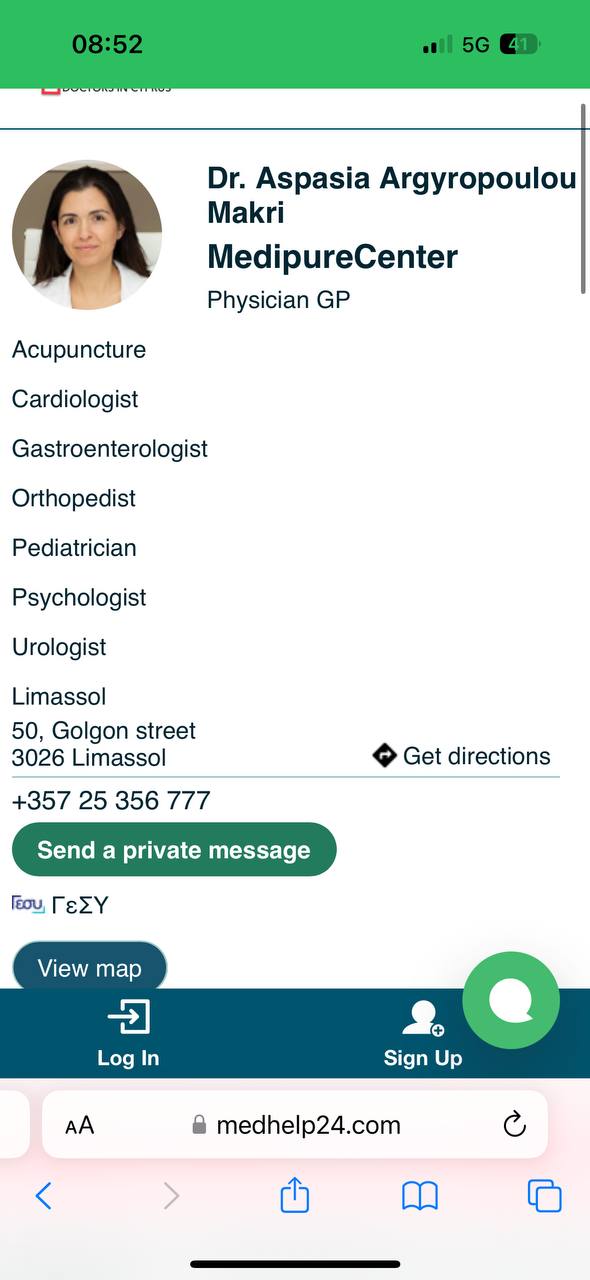Image resolution: width=590 pixels, height=1280 pixels.
Task: Click the Get directions arrow icon
Action: [x=385, y=755]
